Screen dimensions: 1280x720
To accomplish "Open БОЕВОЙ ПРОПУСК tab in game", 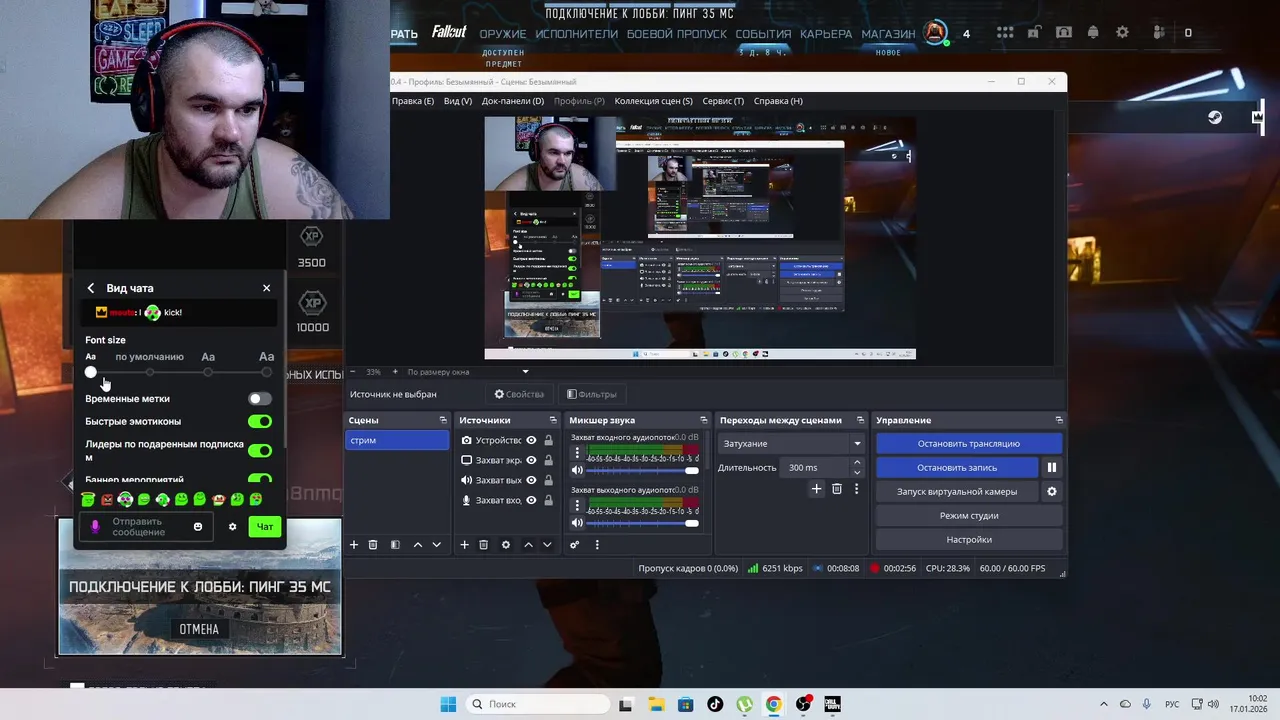I will [677, 34].
